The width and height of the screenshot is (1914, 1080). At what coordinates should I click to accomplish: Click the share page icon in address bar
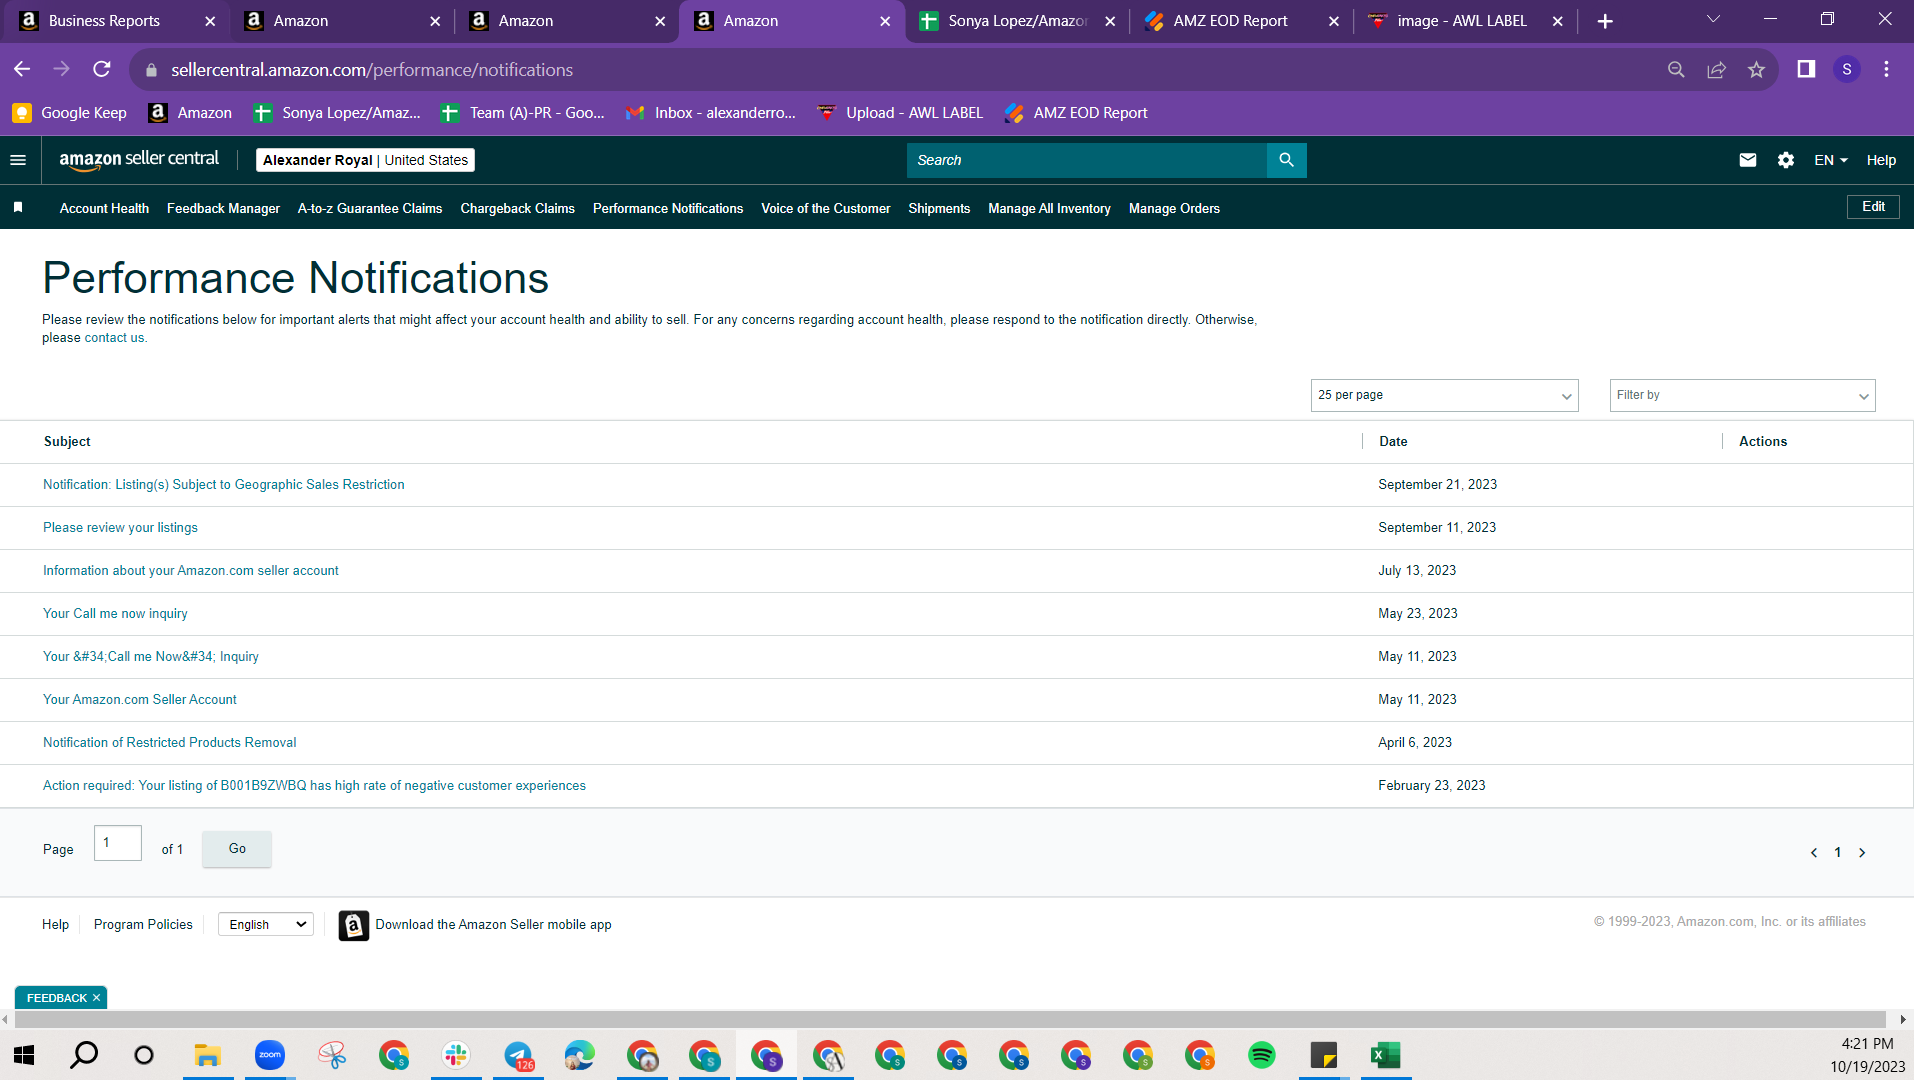pos(1716,70)
